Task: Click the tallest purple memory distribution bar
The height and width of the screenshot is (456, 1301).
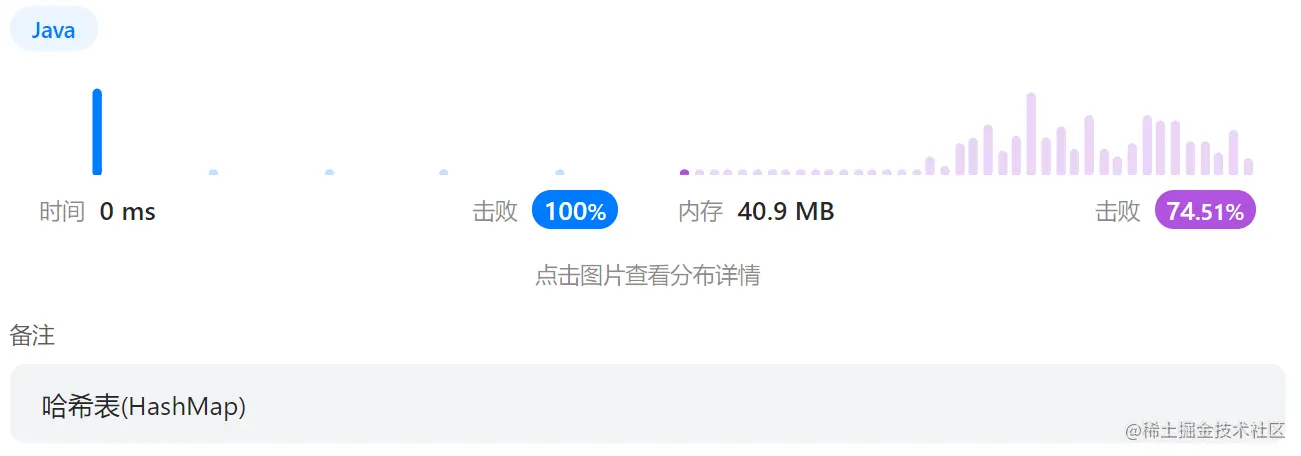Action: pos(1031,134)
